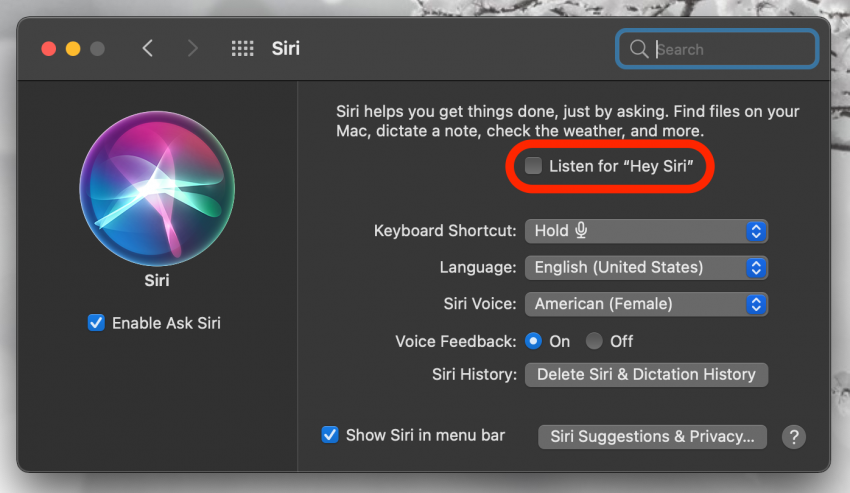Click the gray zoom window button

pyautogui.click(x=98, y=48)
